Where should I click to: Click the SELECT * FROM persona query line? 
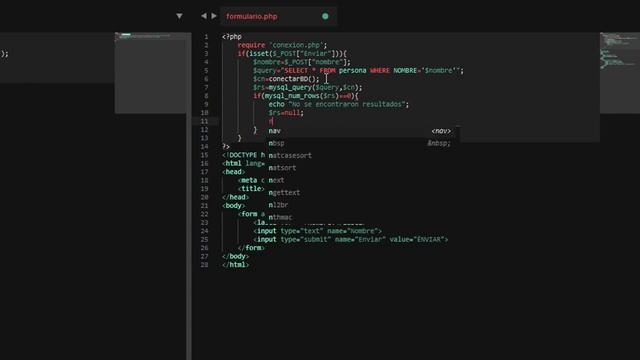point(358,71)
